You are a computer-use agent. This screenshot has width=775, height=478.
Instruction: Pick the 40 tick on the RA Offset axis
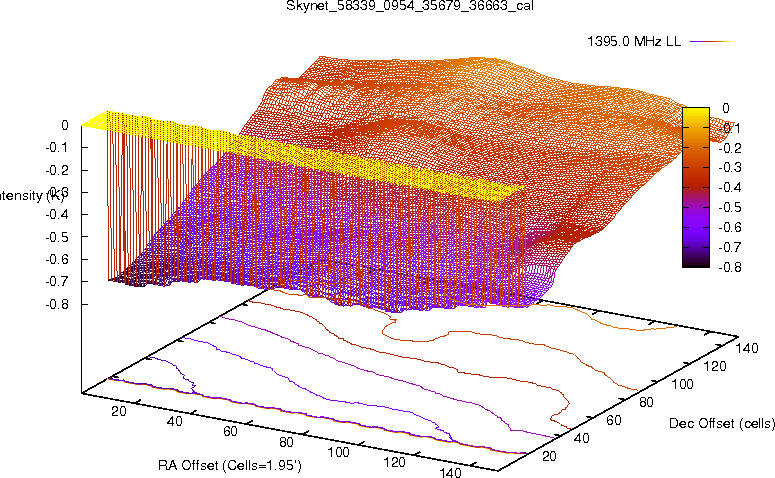click(x=174, y=421)
